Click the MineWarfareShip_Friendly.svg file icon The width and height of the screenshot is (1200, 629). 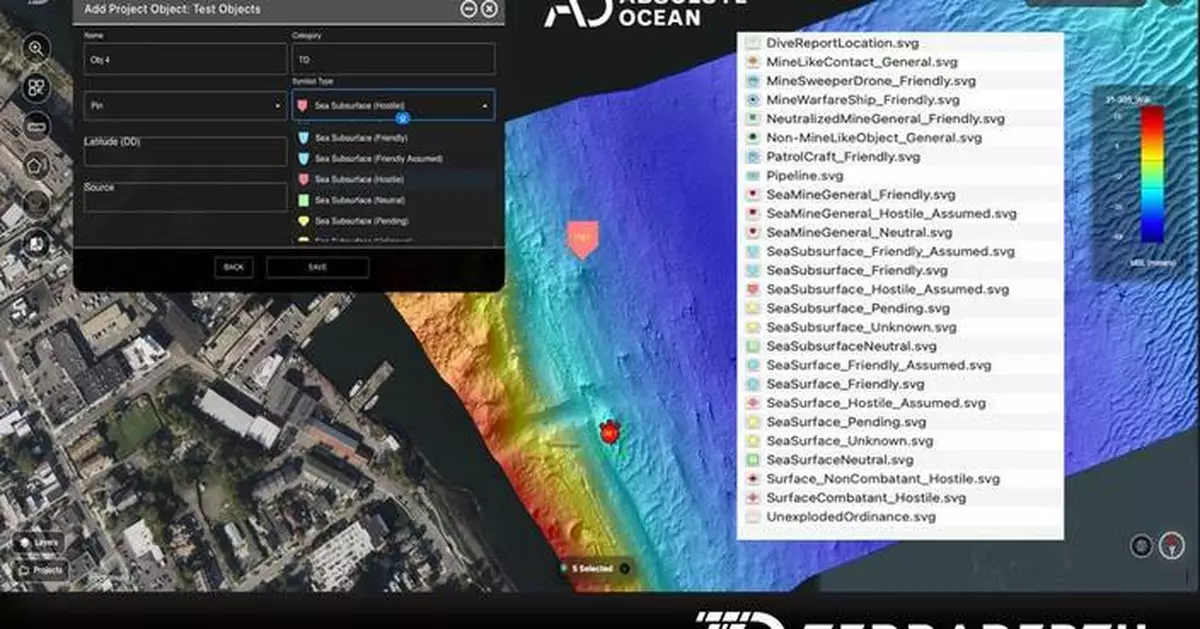[754, 100]
